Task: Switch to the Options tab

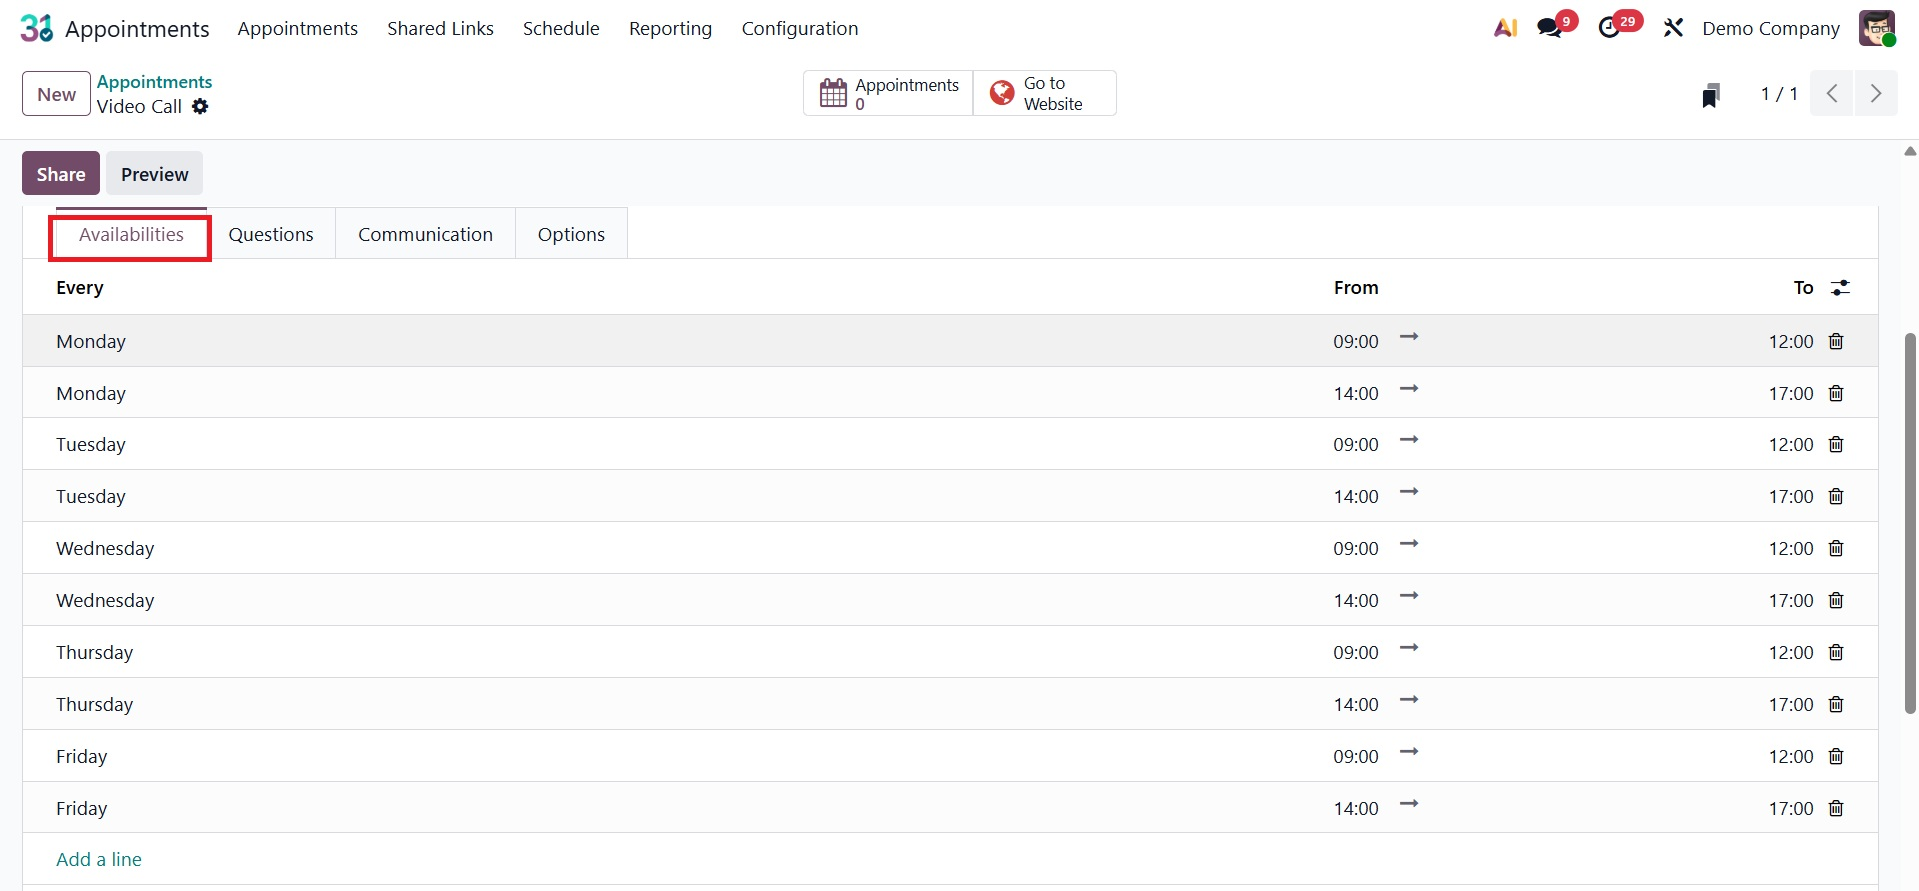Action: (571, 235)
